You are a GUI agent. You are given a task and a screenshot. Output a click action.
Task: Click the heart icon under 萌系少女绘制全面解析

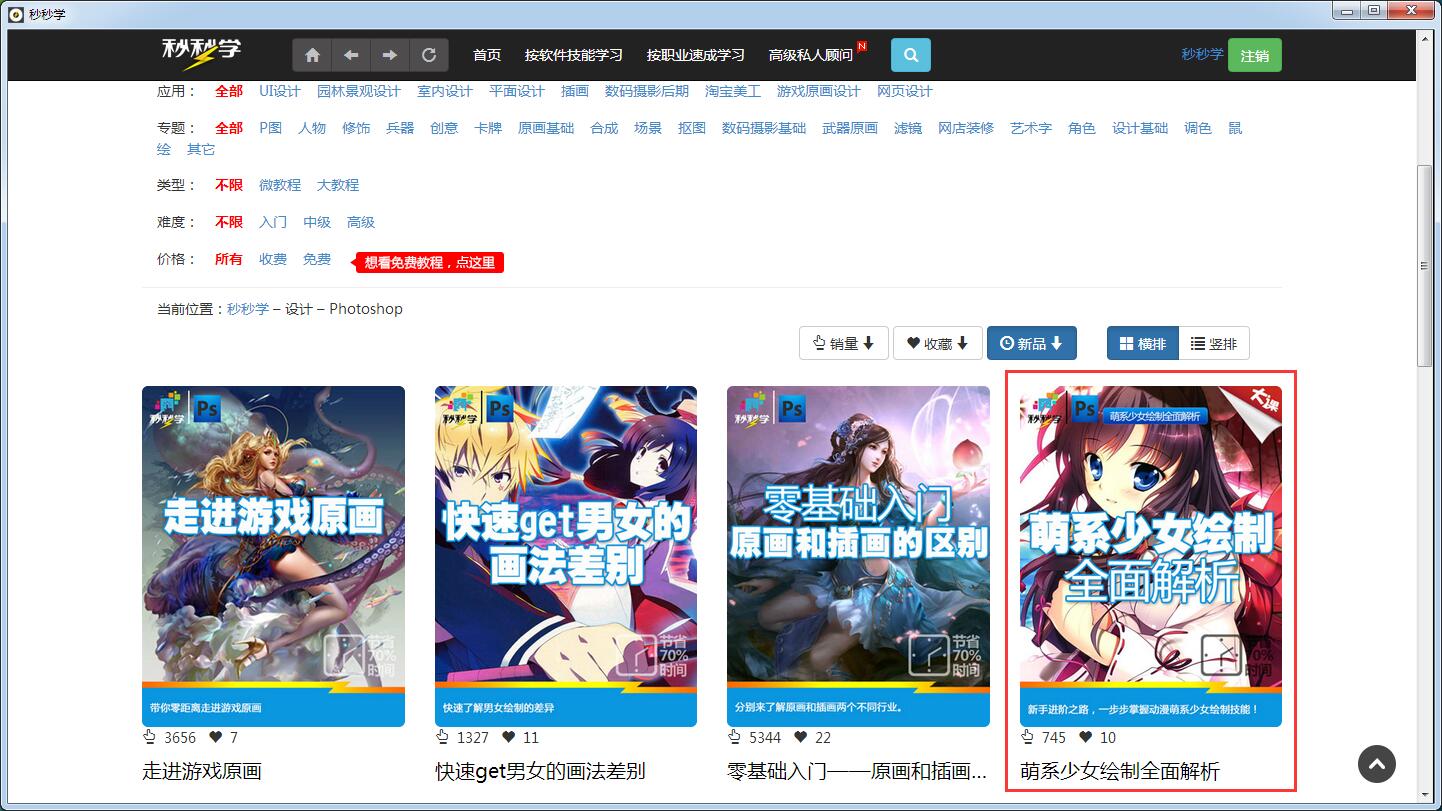[1086, 737]
